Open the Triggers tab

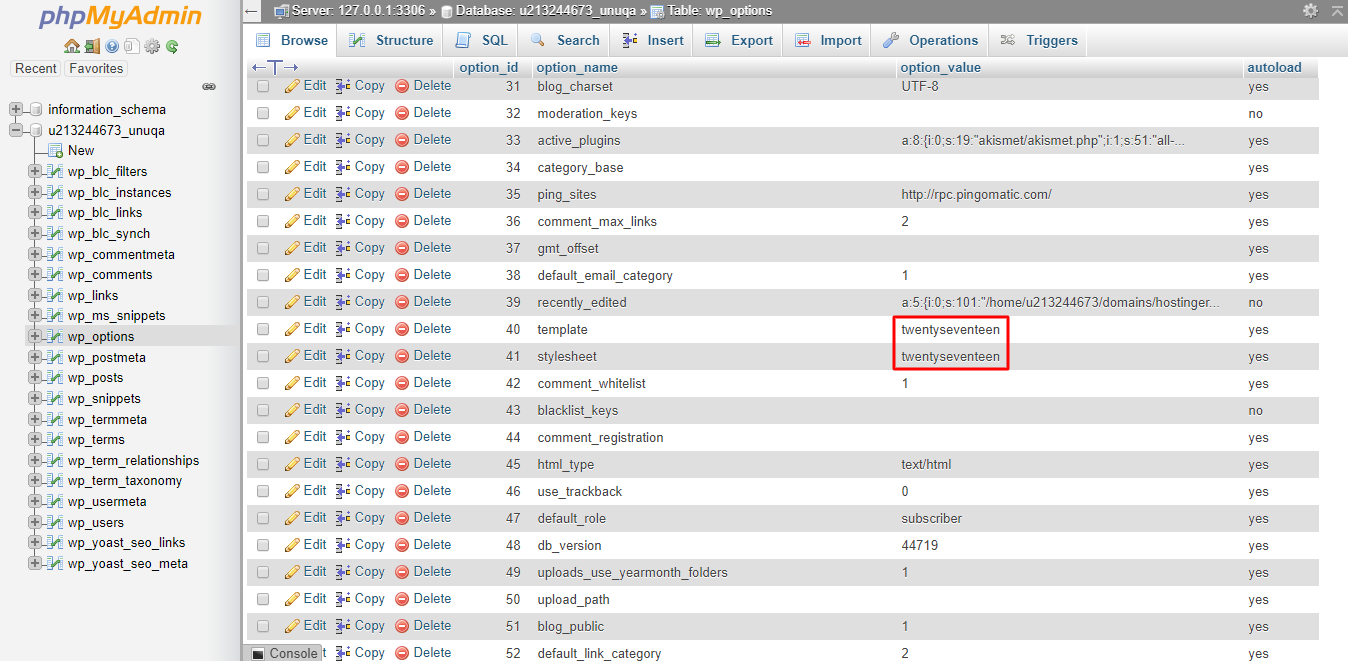[1039, 40]
